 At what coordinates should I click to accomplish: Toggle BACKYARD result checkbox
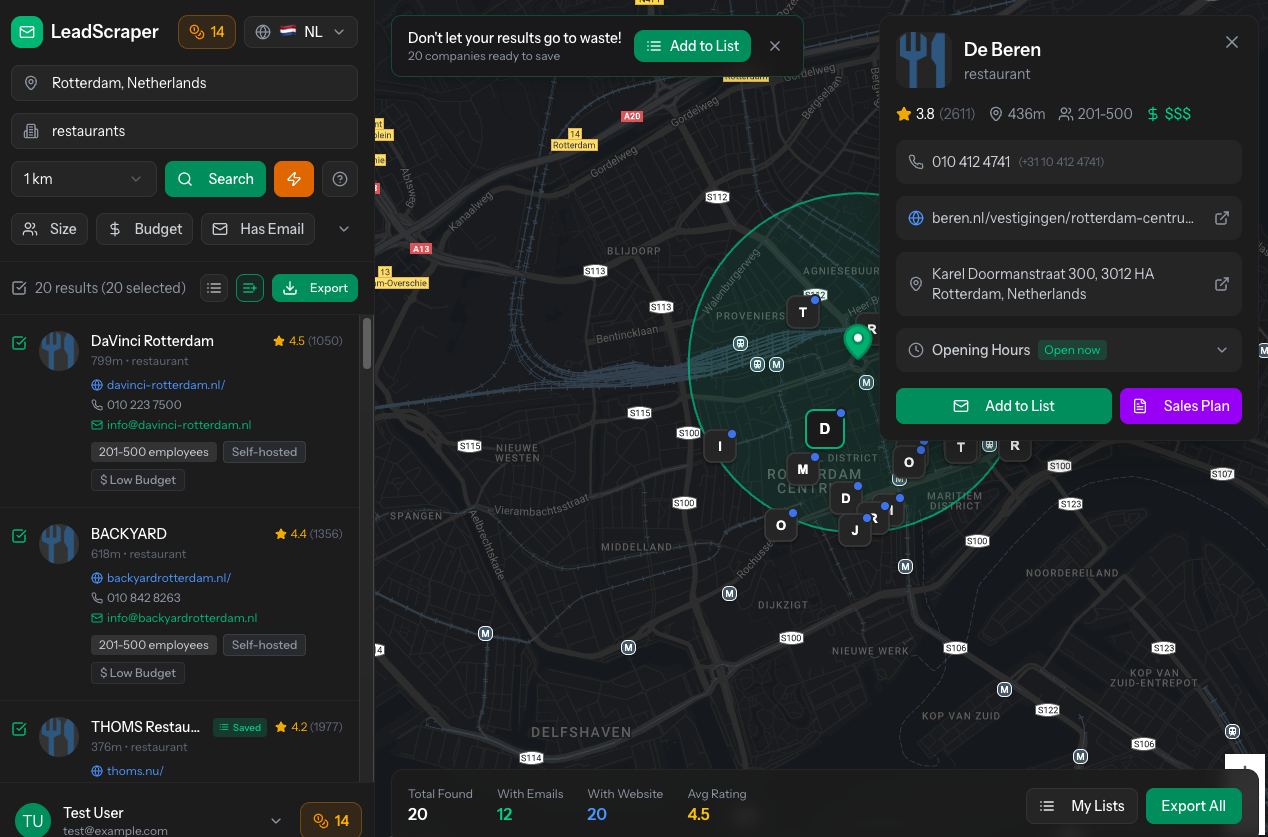click(x=19, y=536)
